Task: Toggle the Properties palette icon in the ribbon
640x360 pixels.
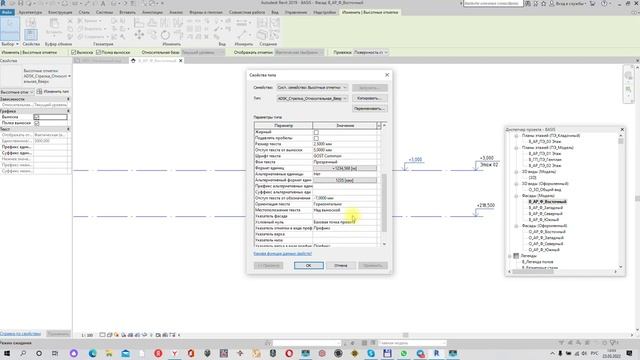Action: 31,35
